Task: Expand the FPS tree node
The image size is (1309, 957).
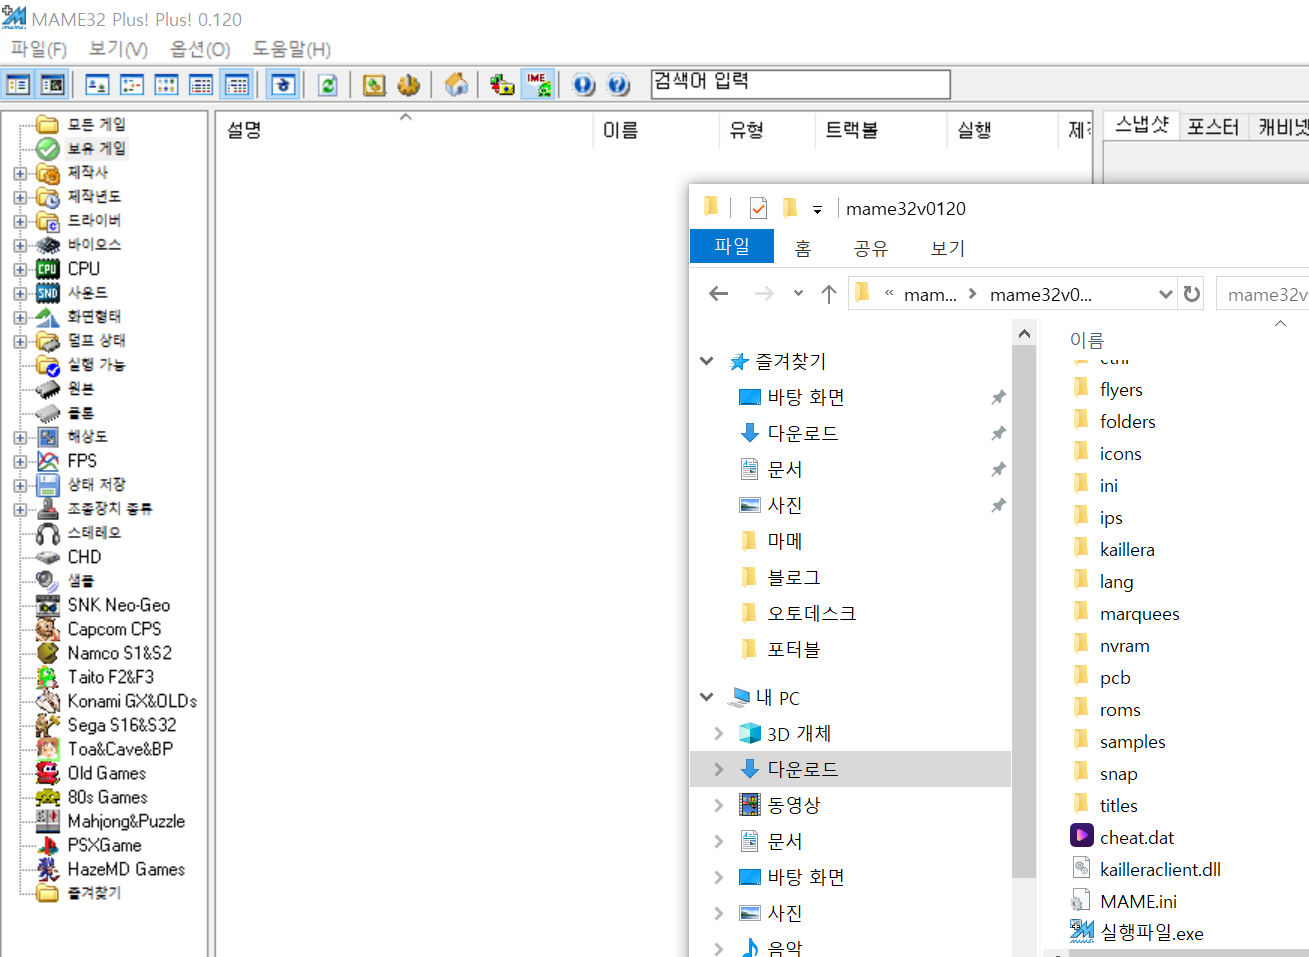Action: pos(20,461)
